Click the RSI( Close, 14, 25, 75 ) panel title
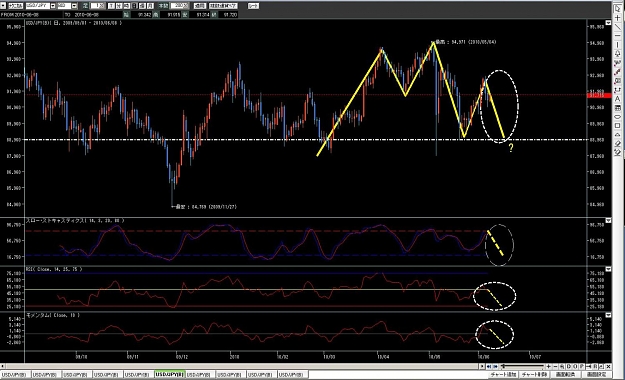The height and width of the screenshot is (380, 625). [54, 269]
